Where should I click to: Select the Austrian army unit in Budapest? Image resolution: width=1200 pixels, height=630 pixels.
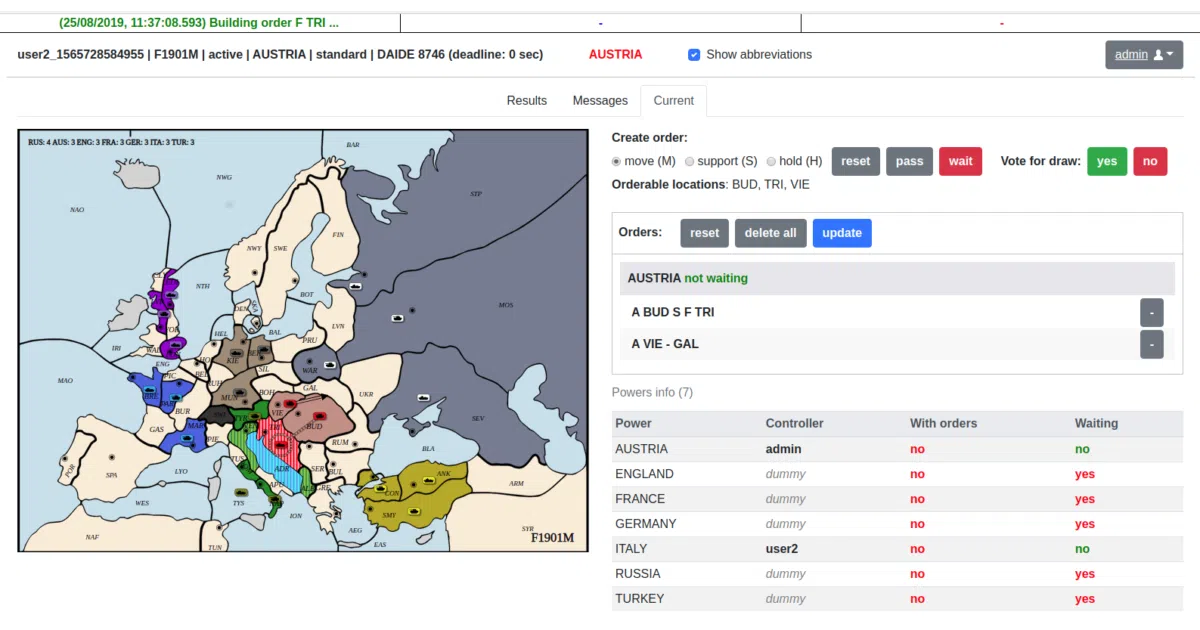coord(320,416)
